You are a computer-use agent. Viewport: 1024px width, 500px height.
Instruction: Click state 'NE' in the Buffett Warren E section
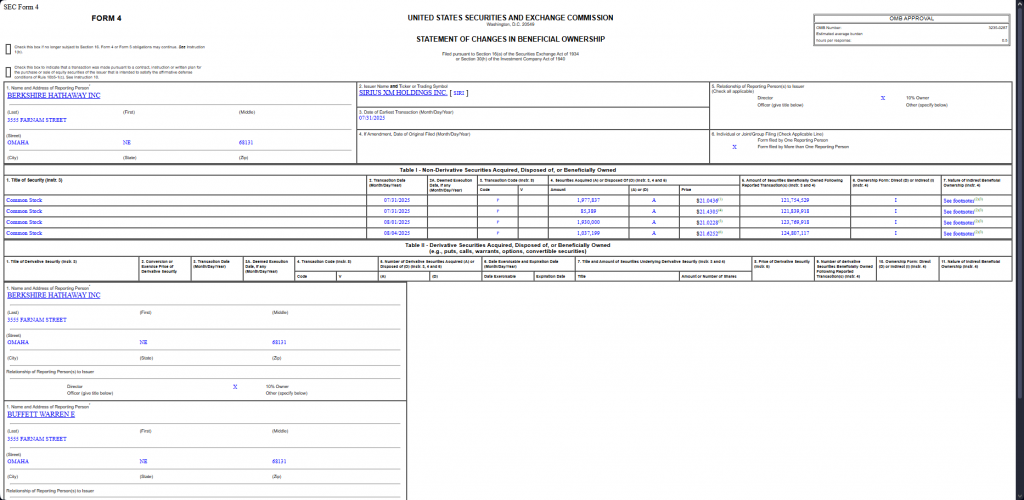[x=143, y=461]
